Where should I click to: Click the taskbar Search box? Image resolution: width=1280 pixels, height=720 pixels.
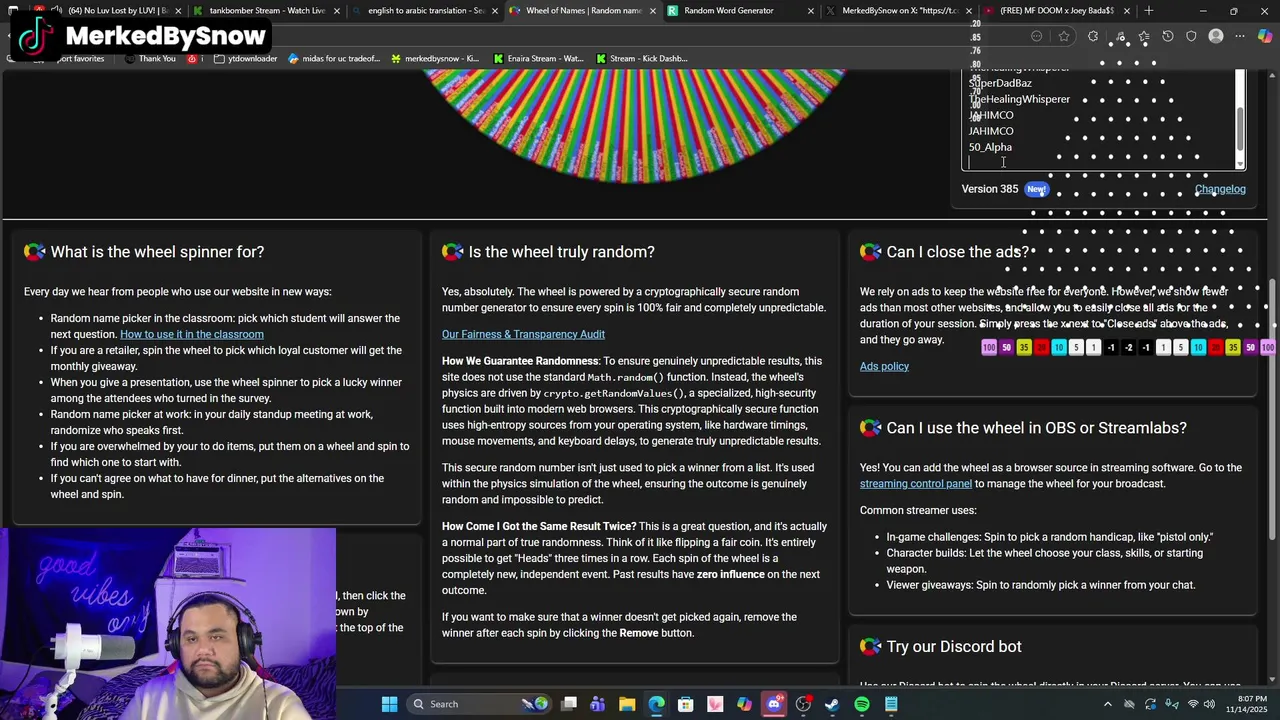pyautogui.click(x=479, y=704)
